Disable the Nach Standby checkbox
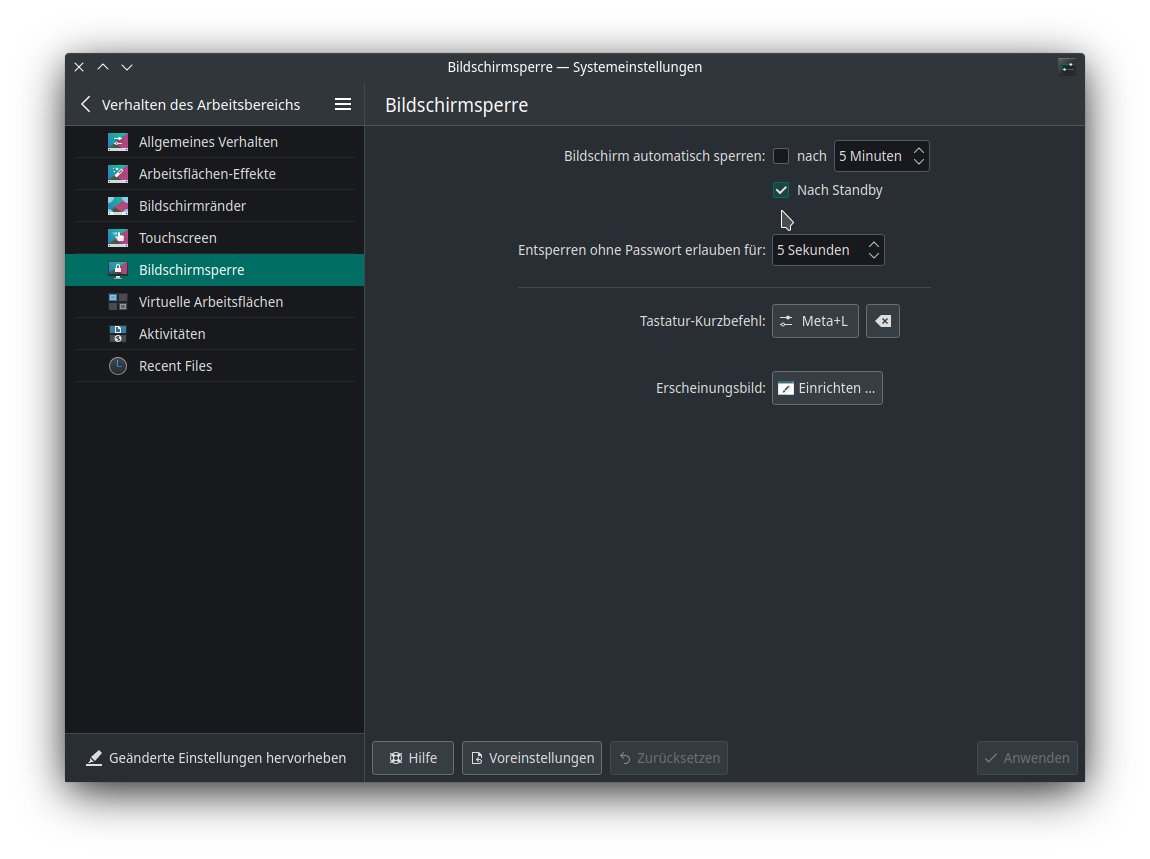 [781, 190]
